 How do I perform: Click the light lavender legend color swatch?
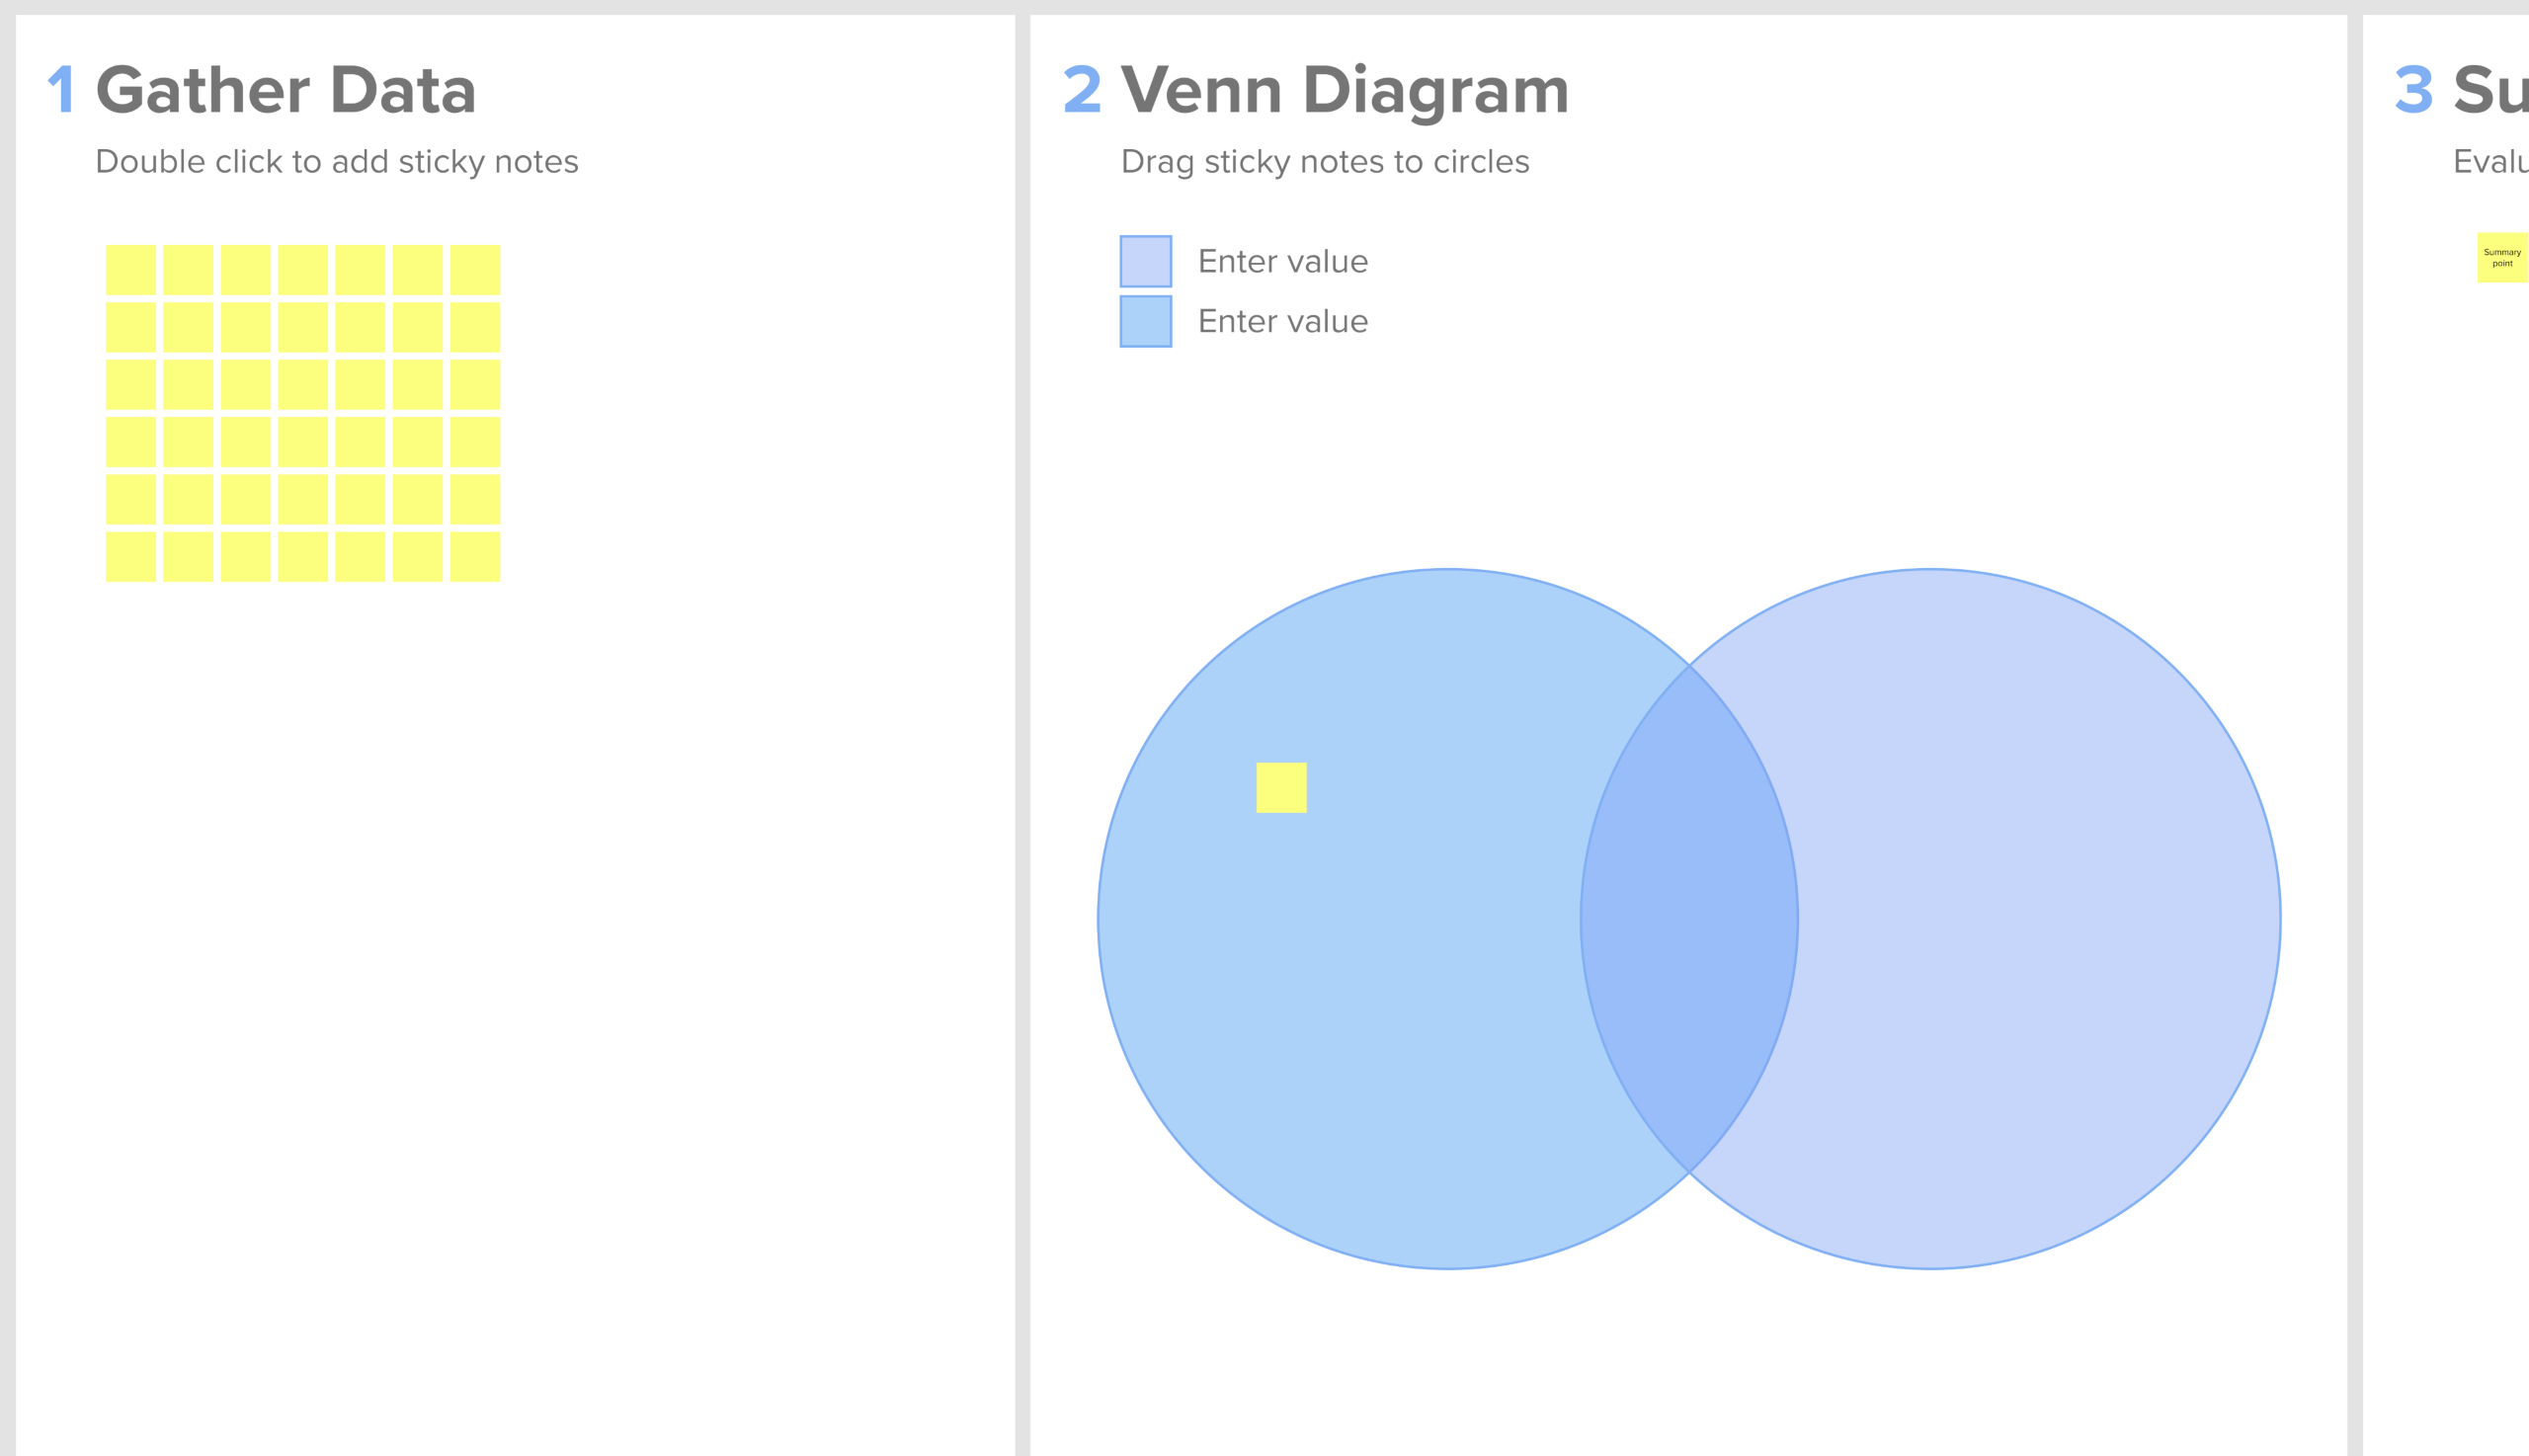[x=1146, y=261]
